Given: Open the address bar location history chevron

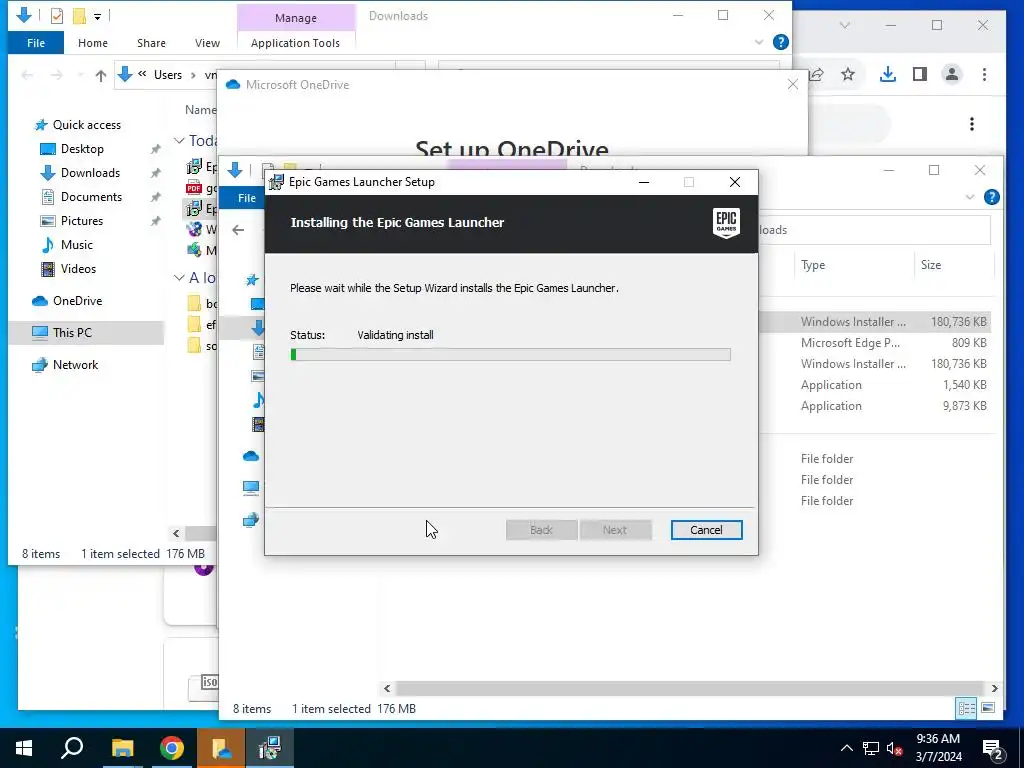Looking at the screenshot, I should pos(142,74).
